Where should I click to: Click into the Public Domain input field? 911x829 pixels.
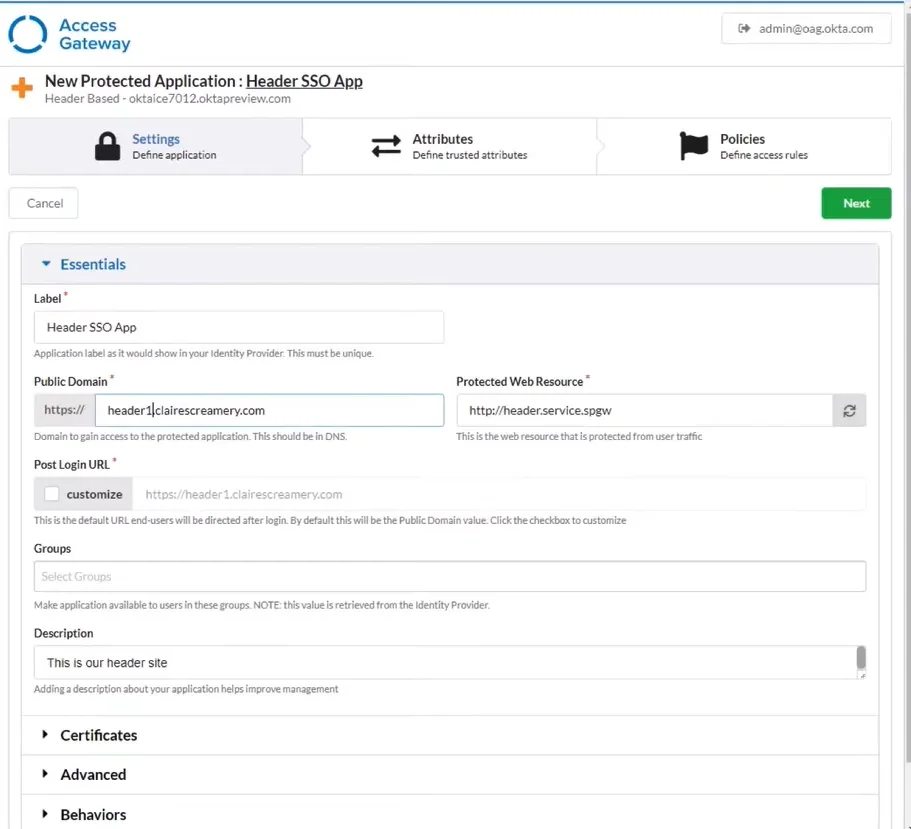(x=270, y=411)
